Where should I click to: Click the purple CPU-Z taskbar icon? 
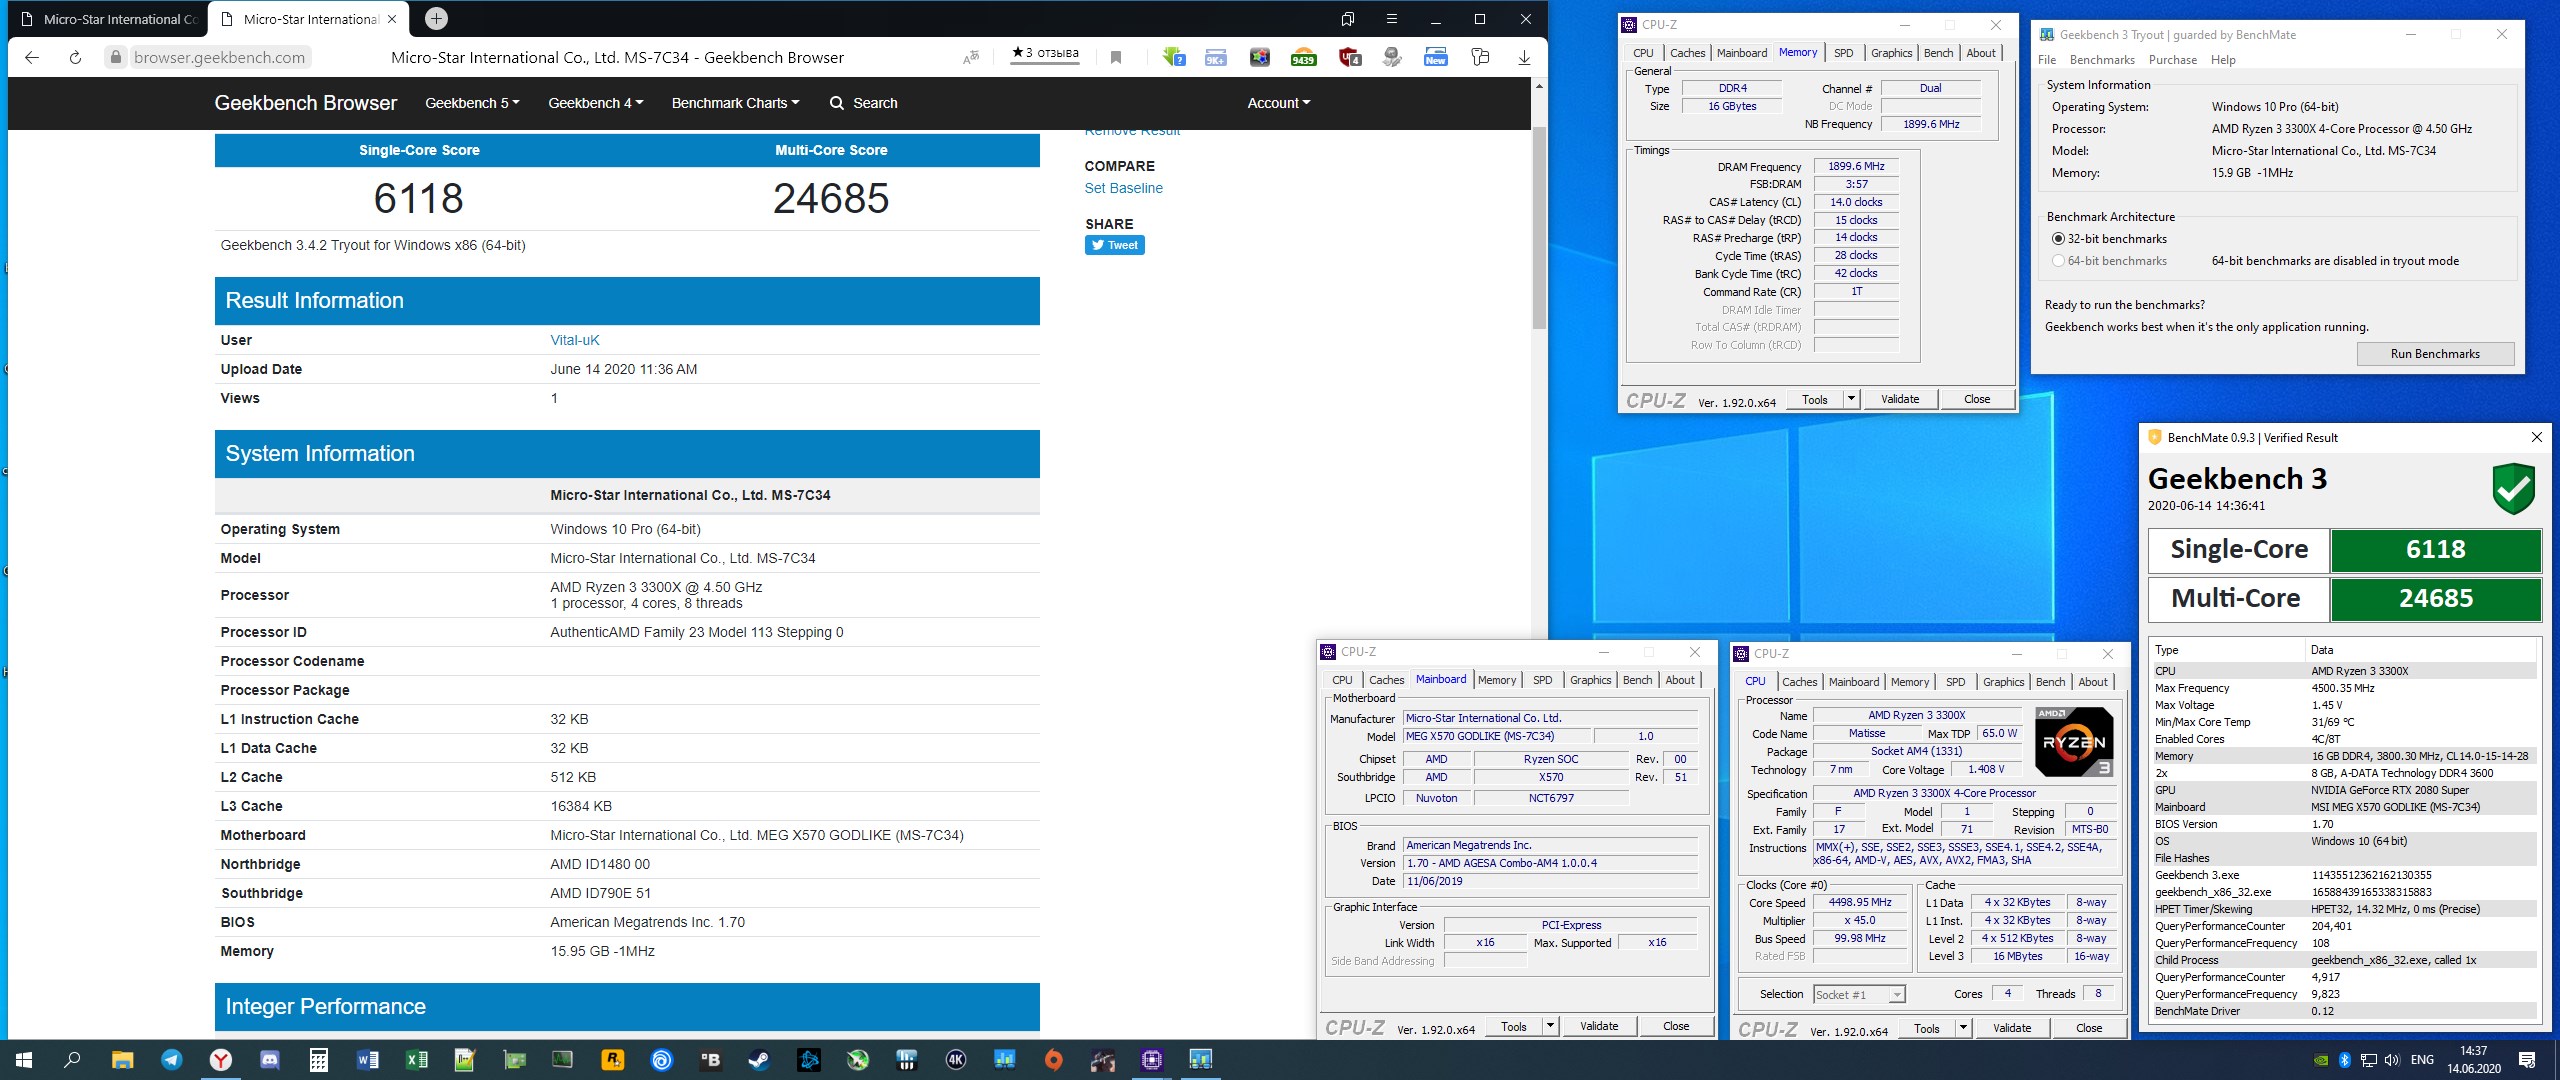(1152, 1060)
